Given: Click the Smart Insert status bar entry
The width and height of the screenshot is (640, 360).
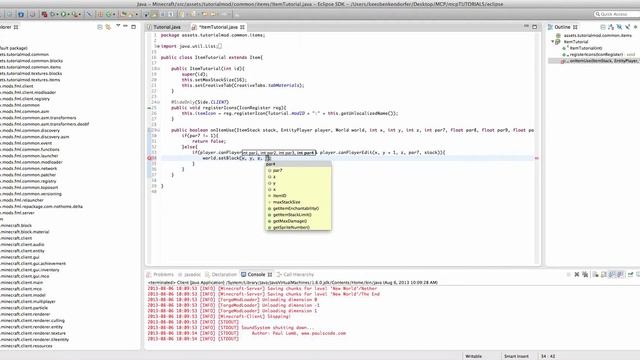Looking at the screenshot, I should tap(516, 356).
